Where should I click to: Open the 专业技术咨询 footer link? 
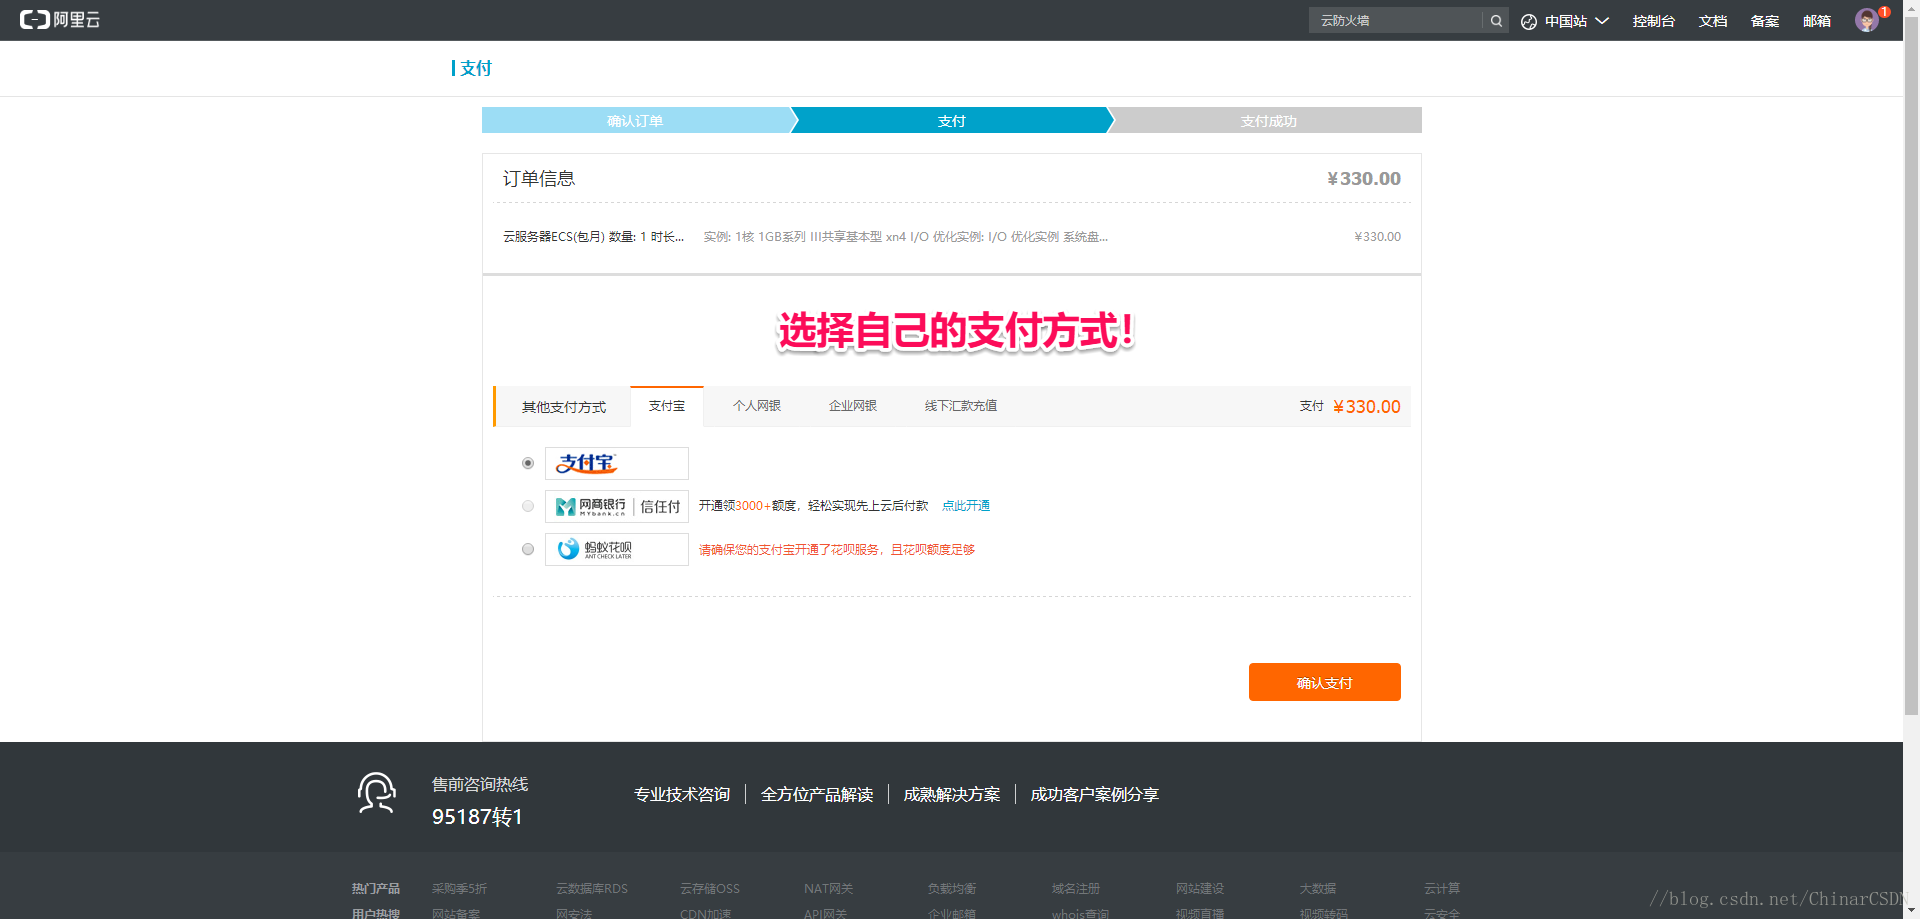pos(682,794)
